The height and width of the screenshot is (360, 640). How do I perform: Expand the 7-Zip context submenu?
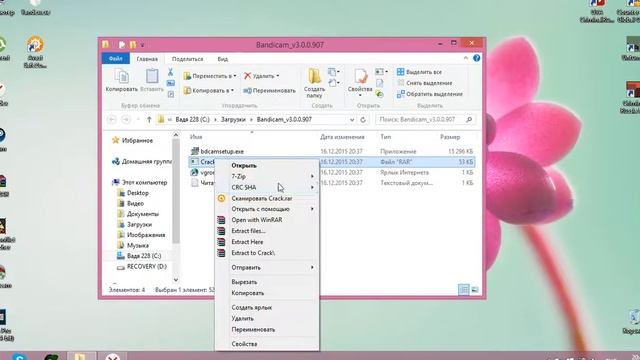click(x=267, y=176)
